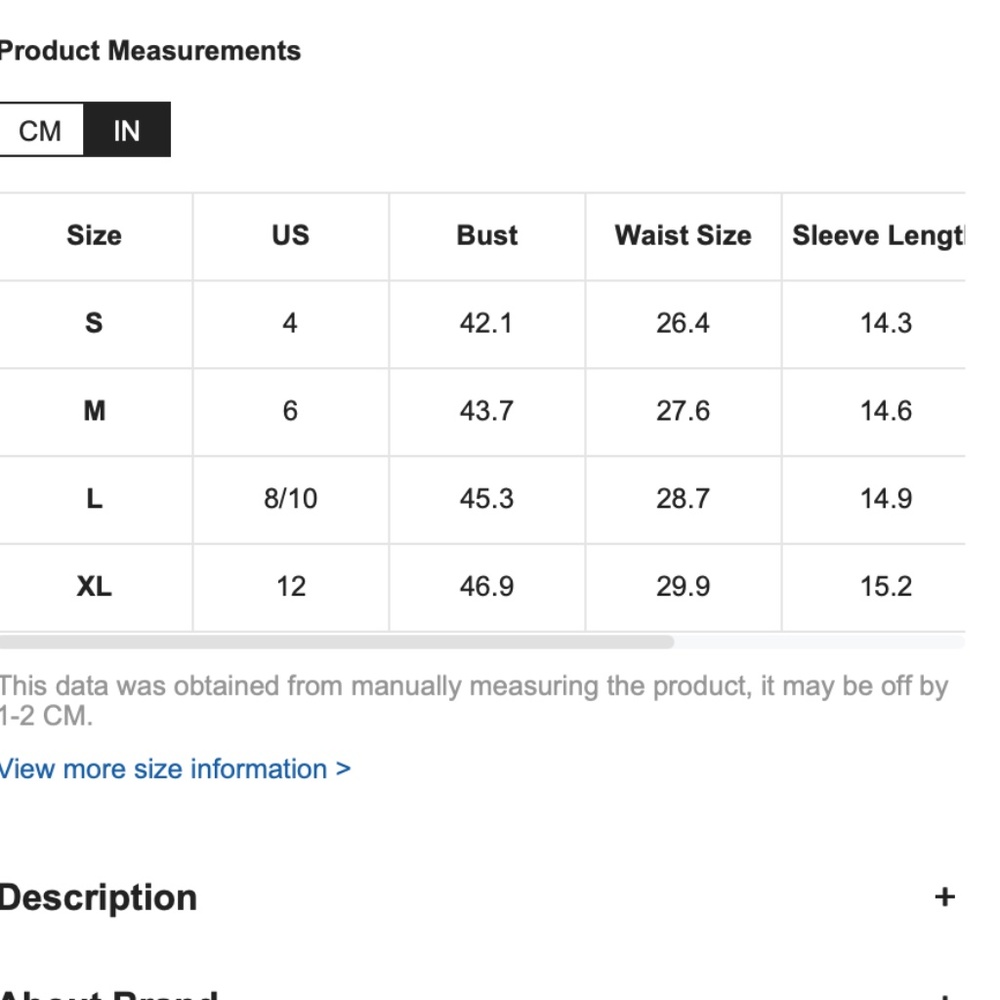Click the L size row label
Image resolution: width=1000 pixels, height=1000 pixels.
(94, 498)
